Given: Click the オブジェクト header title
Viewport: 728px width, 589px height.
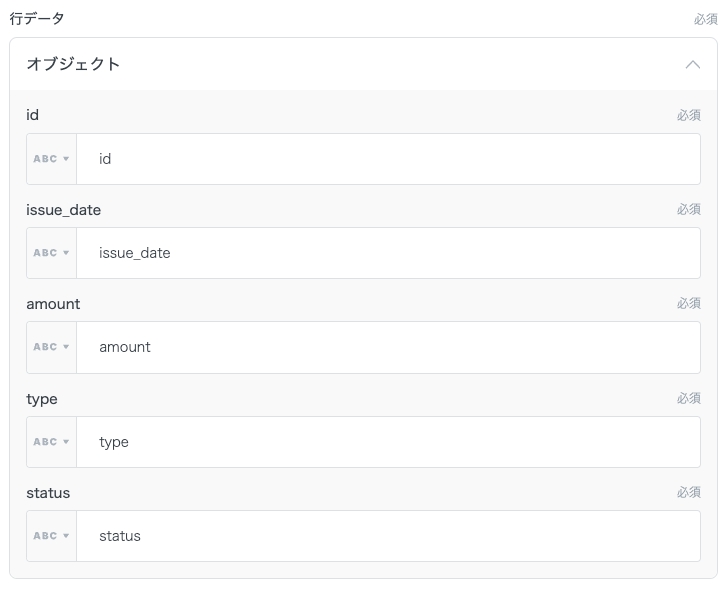Looking at the screenshot, I should tap(73, 64).
